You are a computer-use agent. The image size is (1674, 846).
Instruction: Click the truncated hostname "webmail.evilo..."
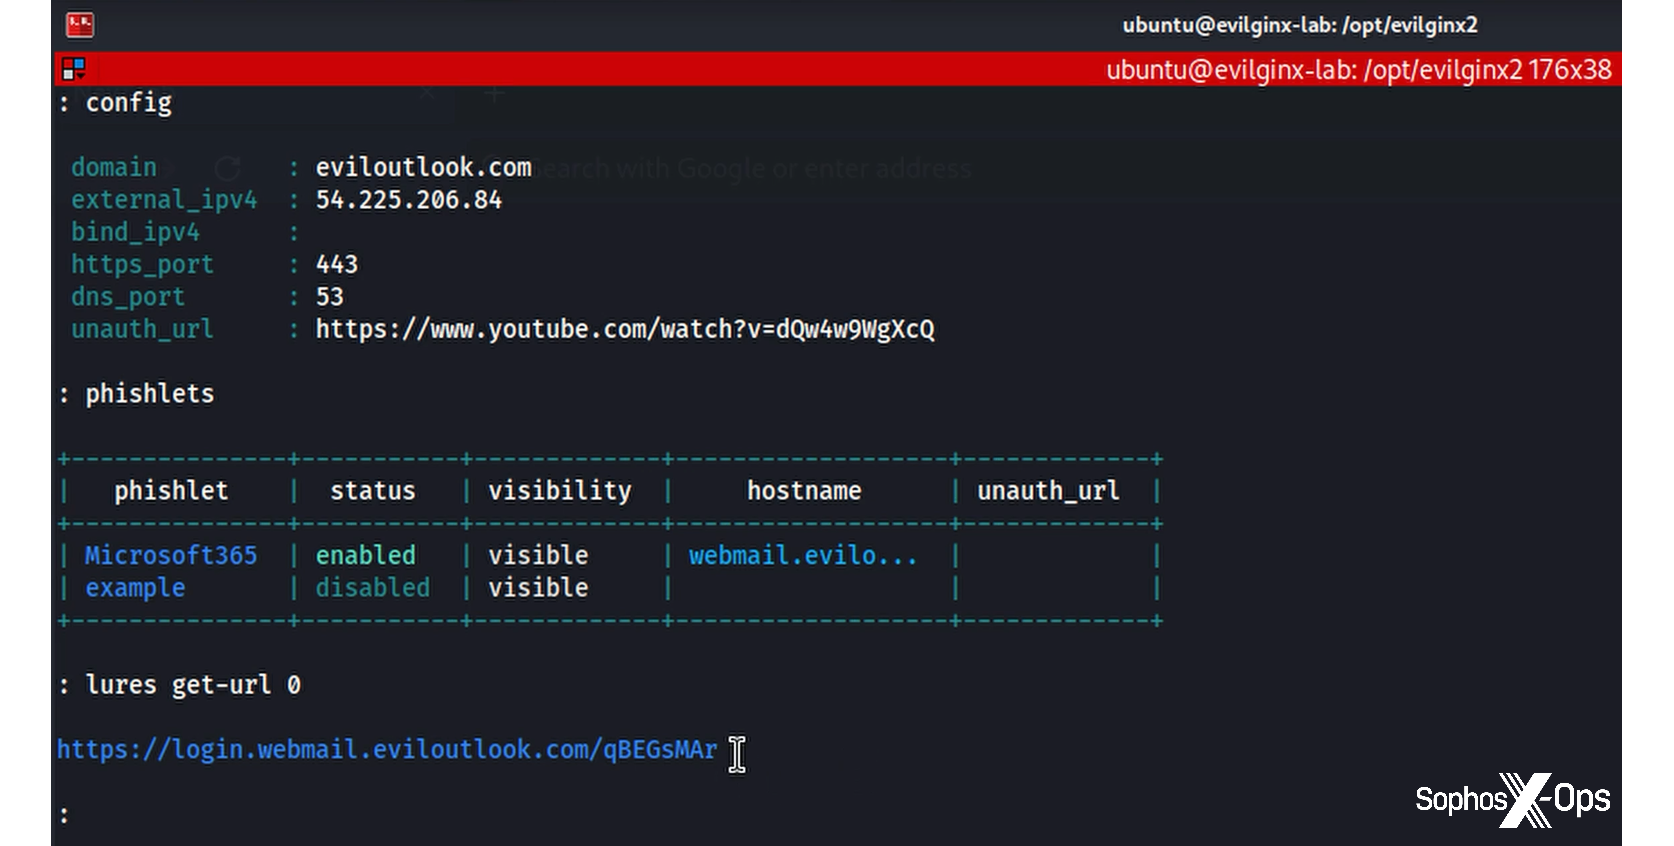(x=803, y=555)
